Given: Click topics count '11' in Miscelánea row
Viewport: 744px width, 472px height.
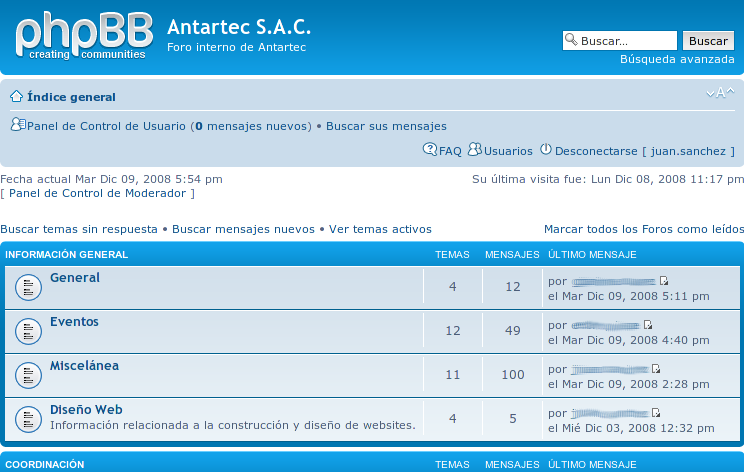Looking at the screenshot, I should tap(453, 375).
